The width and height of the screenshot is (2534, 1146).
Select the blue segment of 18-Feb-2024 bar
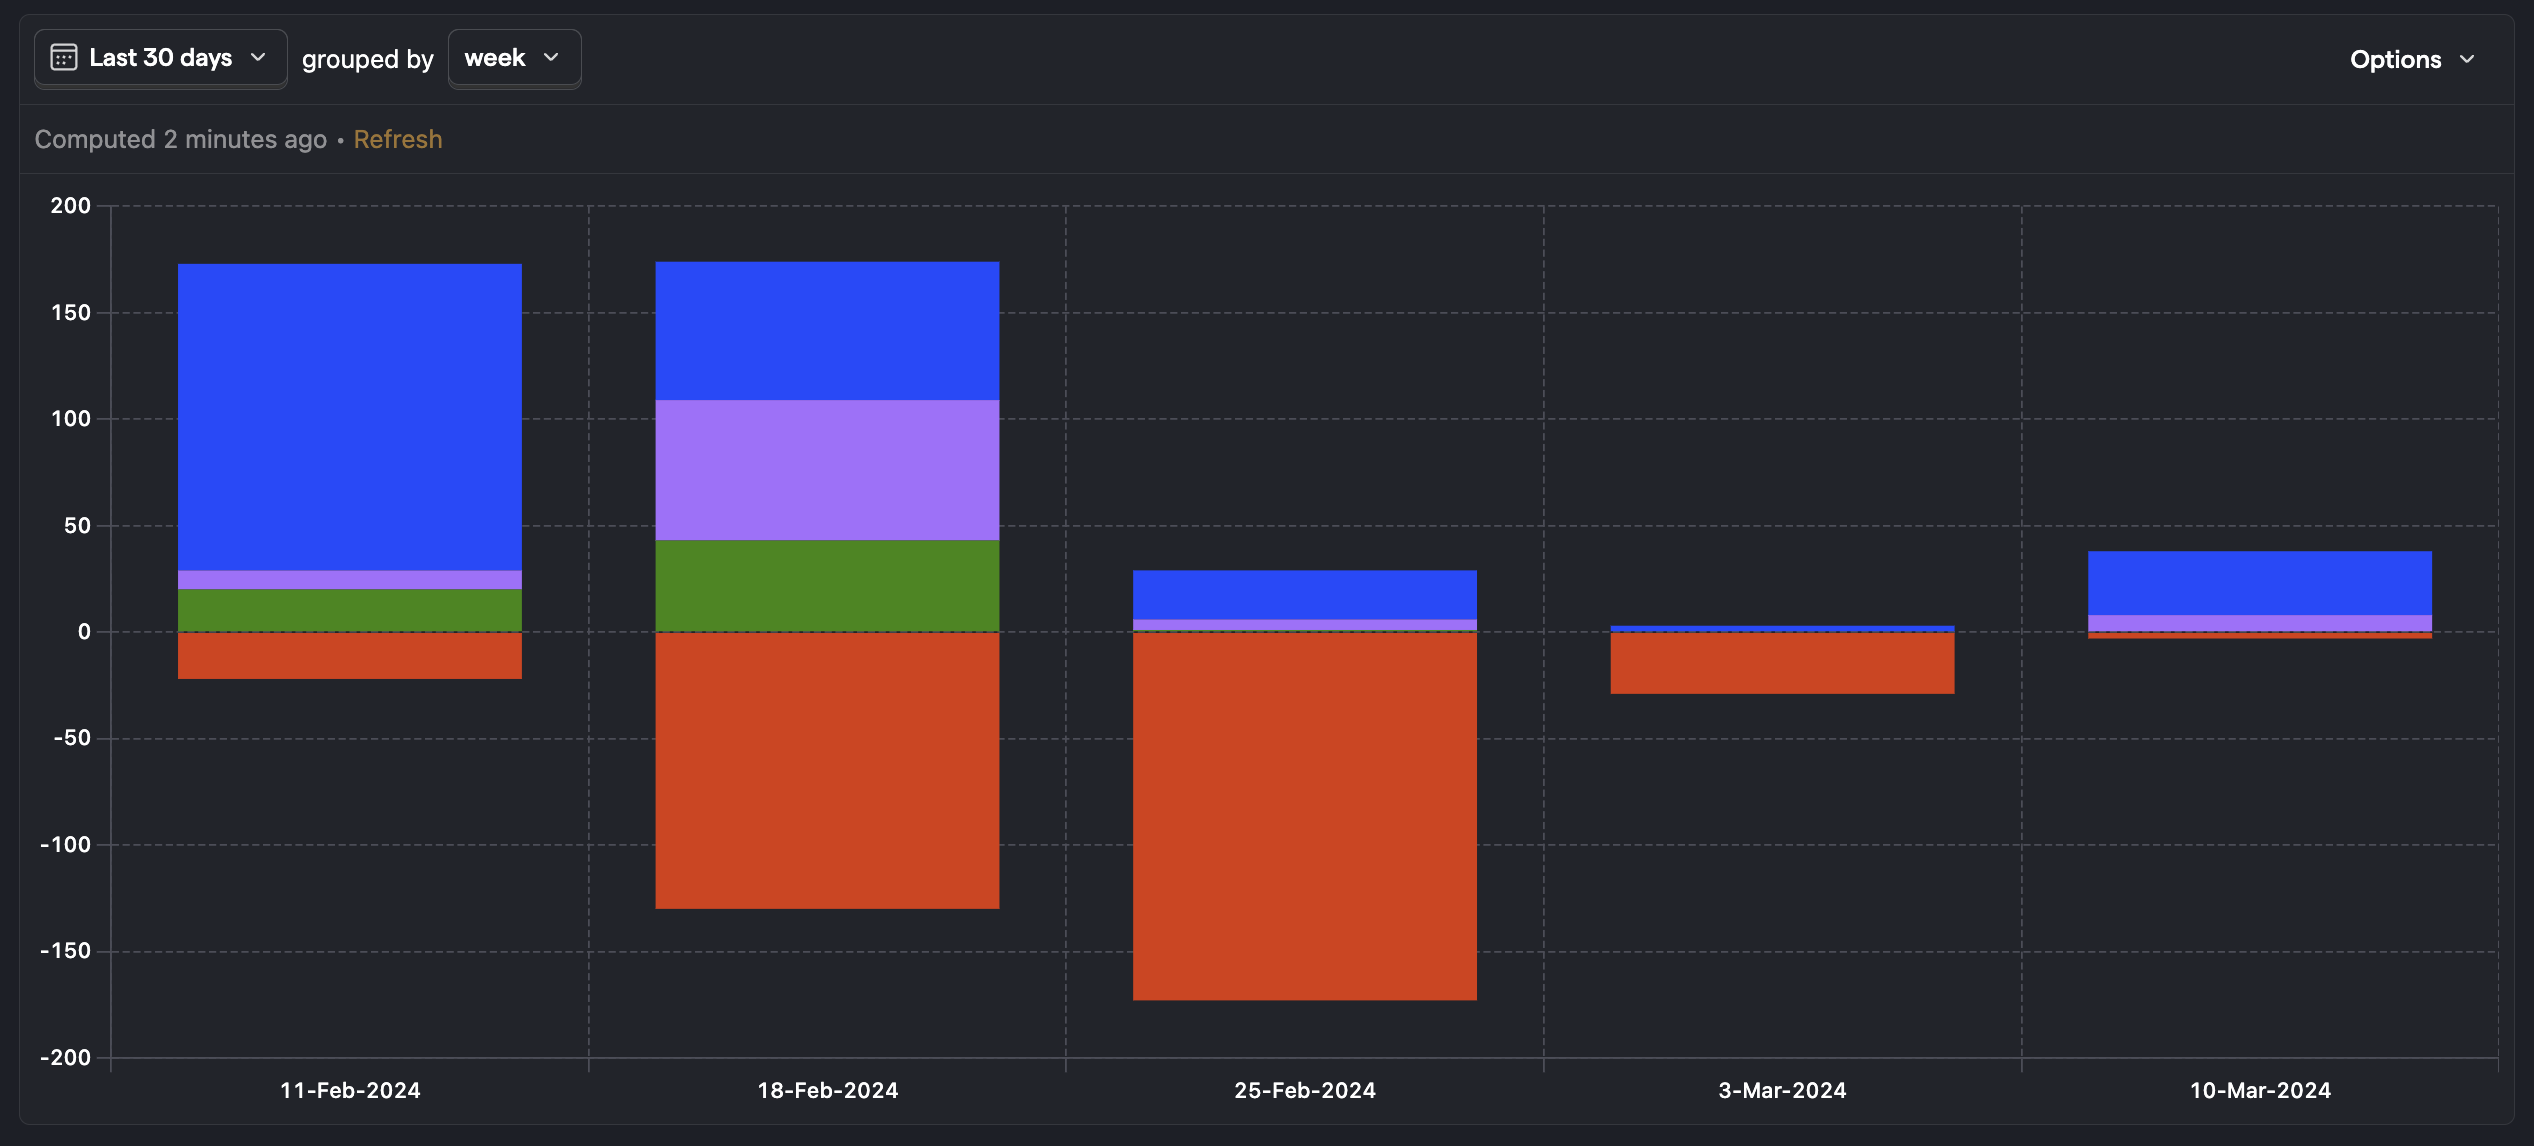click(827, 331)
